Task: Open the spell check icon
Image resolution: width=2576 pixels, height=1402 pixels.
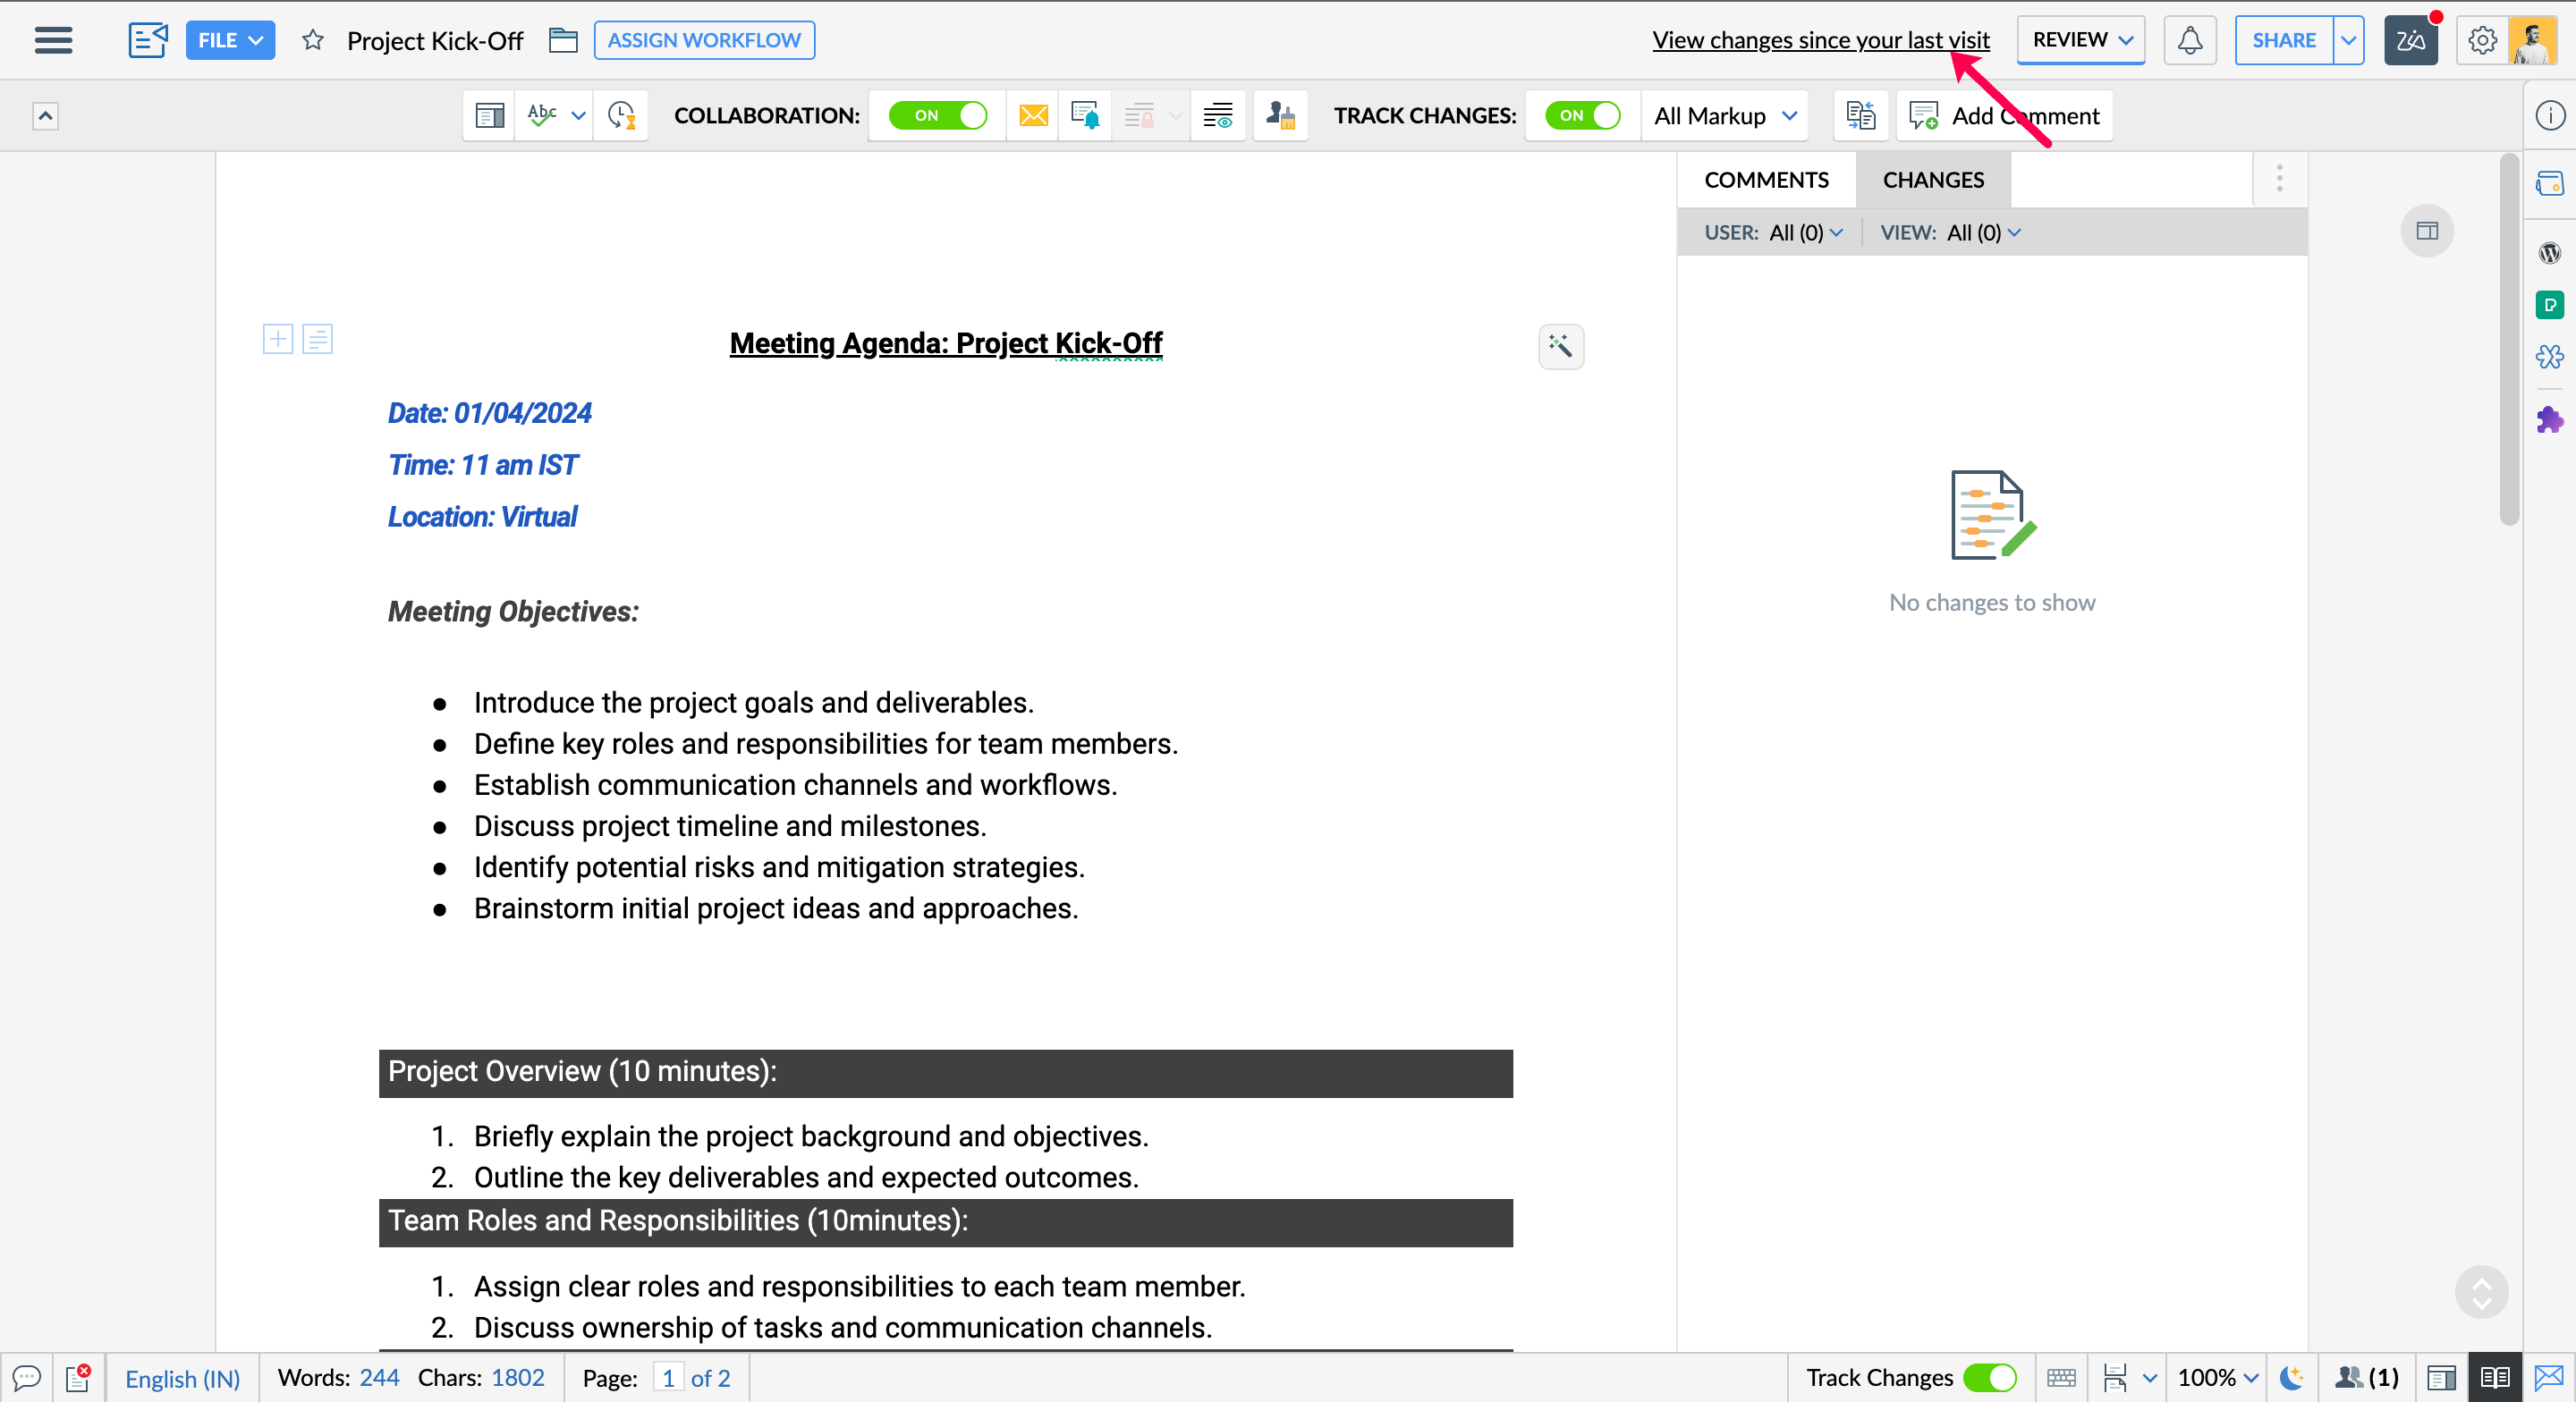Action: [x=542, y=115]
